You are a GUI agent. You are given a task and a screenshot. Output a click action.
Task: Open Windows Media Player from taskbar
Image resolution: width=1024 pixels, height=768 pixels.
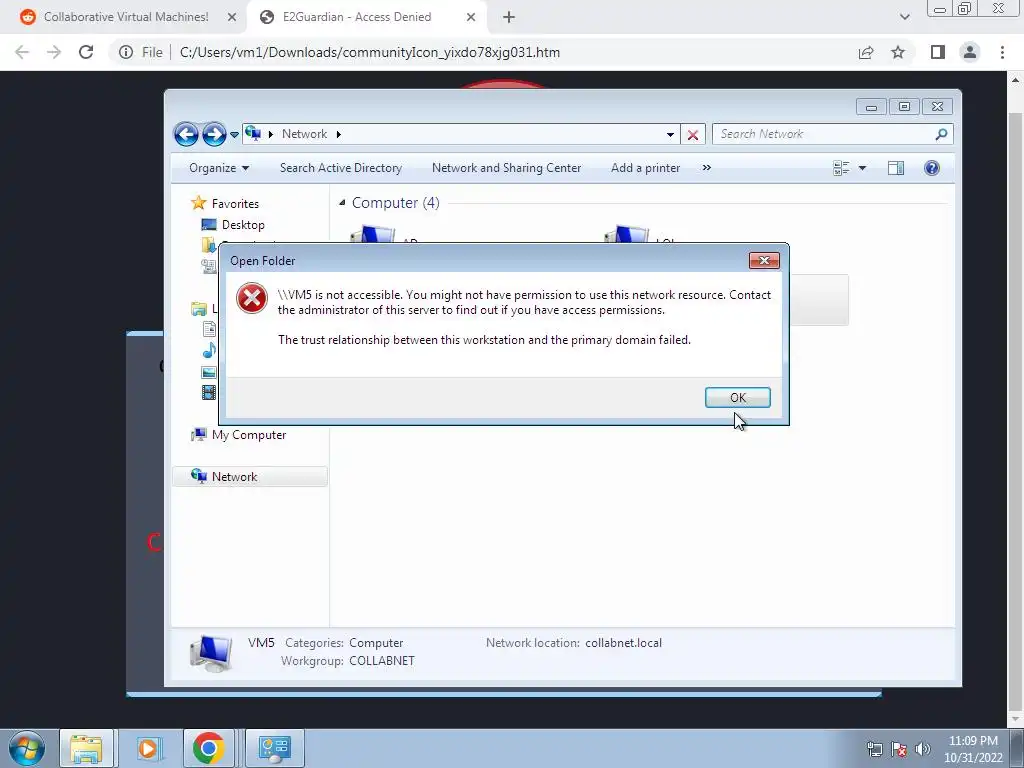pos(148,748)
